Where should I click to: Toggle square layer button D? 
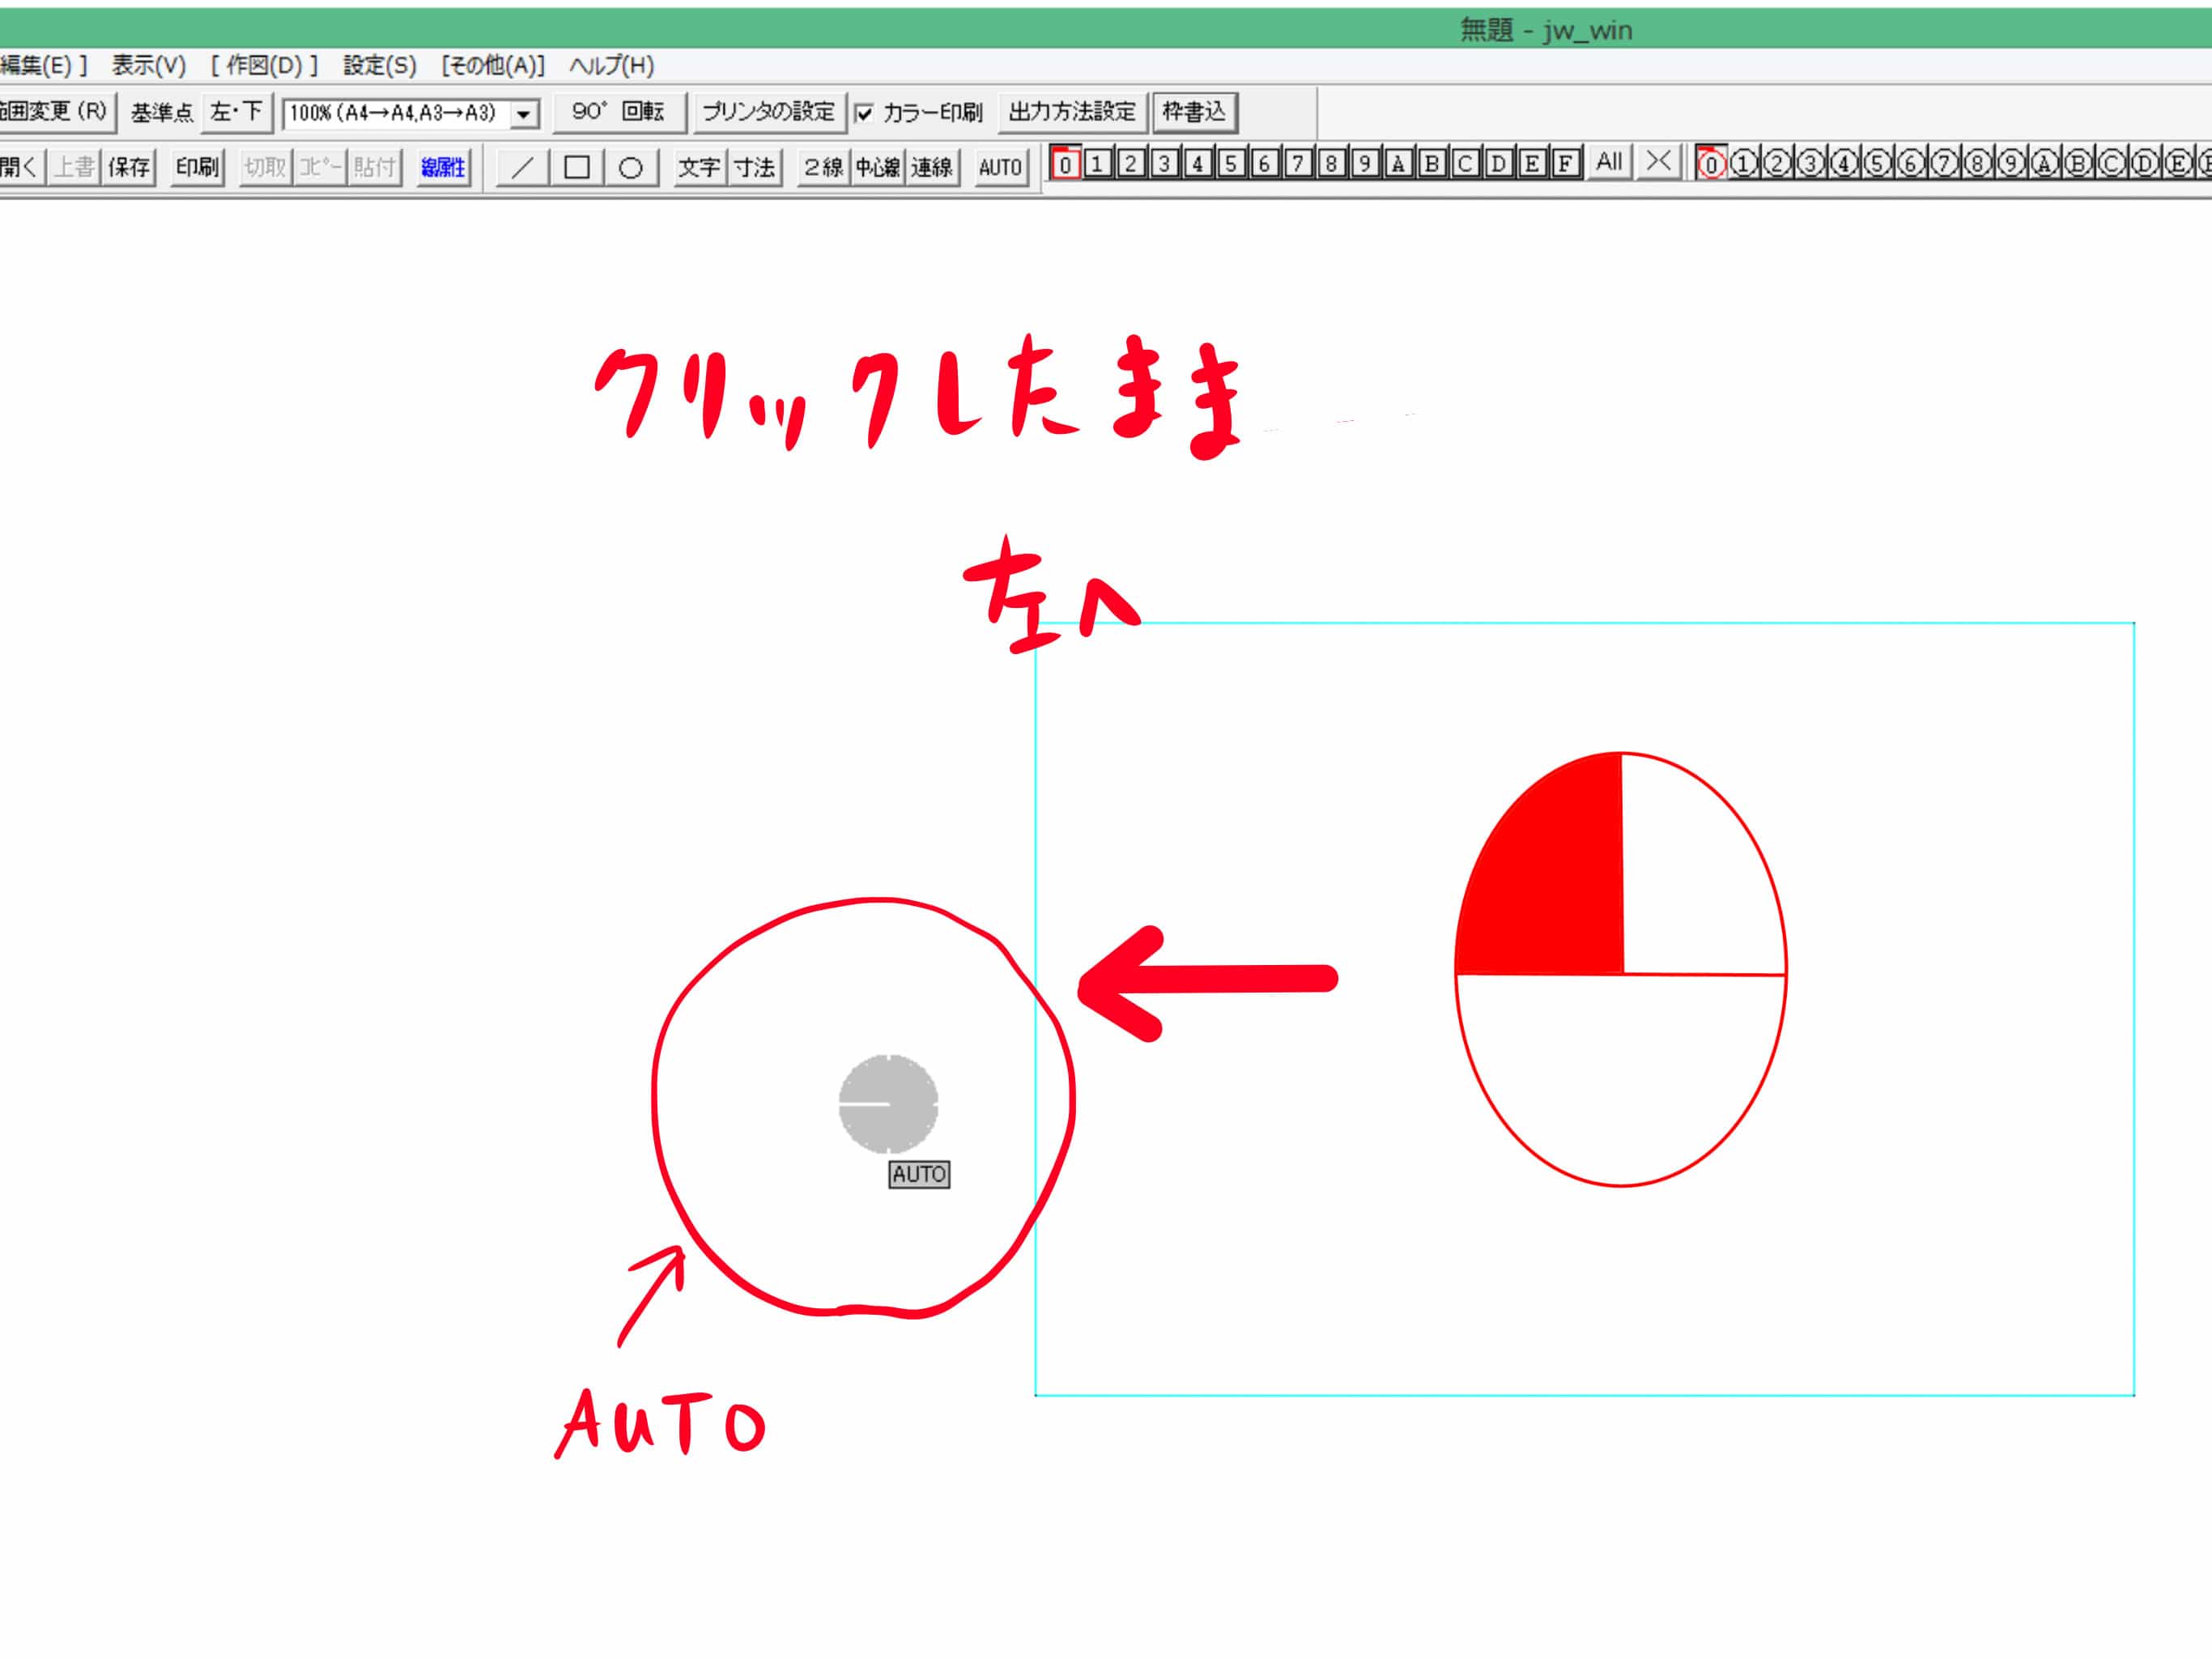1499,164
